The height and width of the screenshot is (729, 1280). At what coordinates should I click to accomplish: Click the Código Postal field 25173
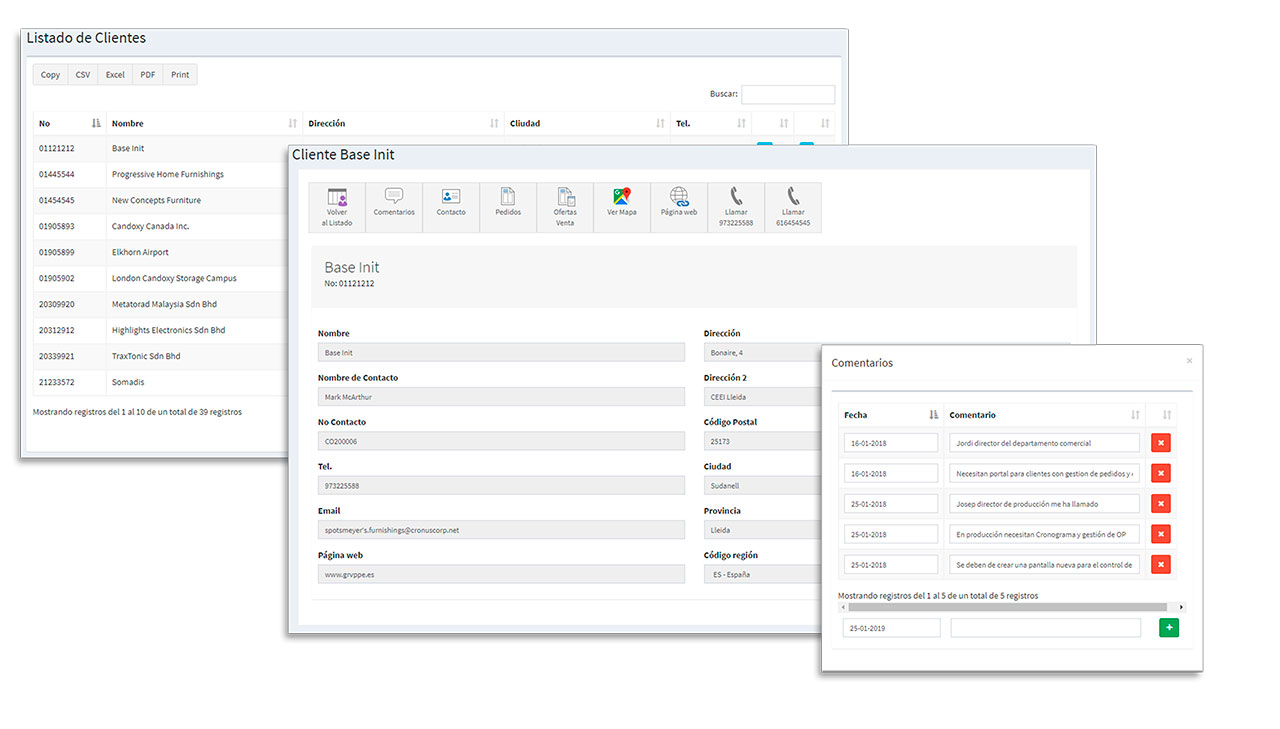coord(762,441)
